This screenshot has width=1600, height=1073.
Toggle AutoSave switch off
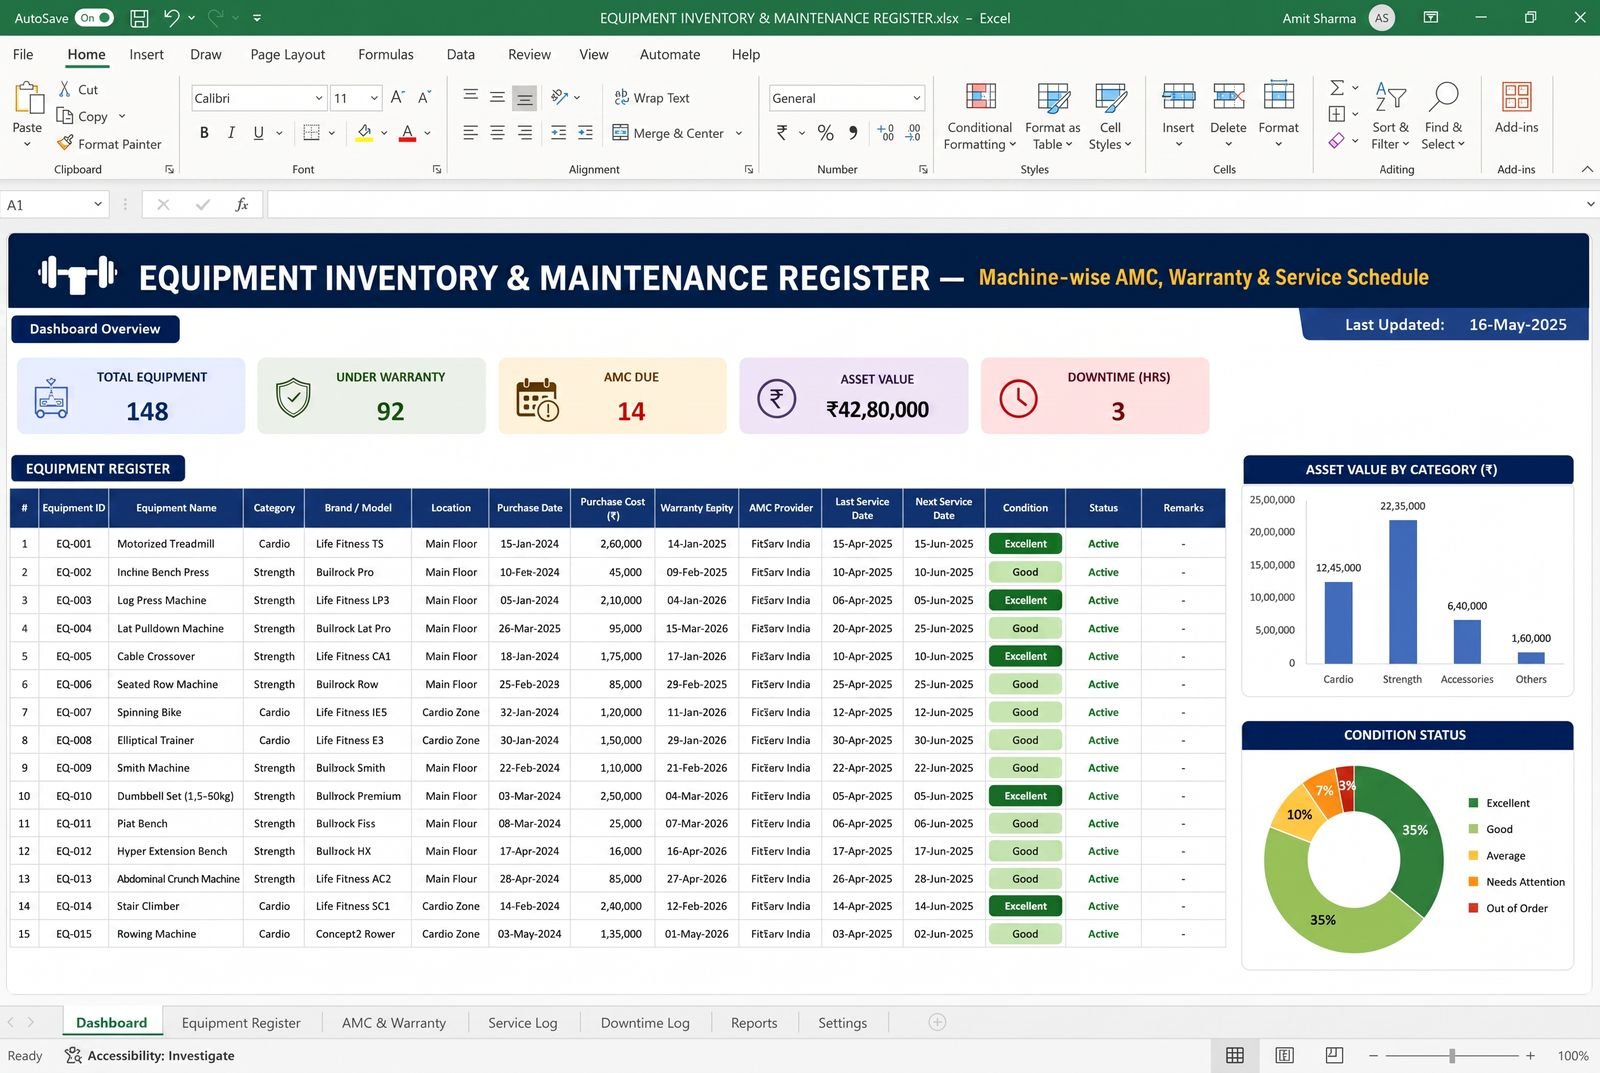click(x=94, y=18)
